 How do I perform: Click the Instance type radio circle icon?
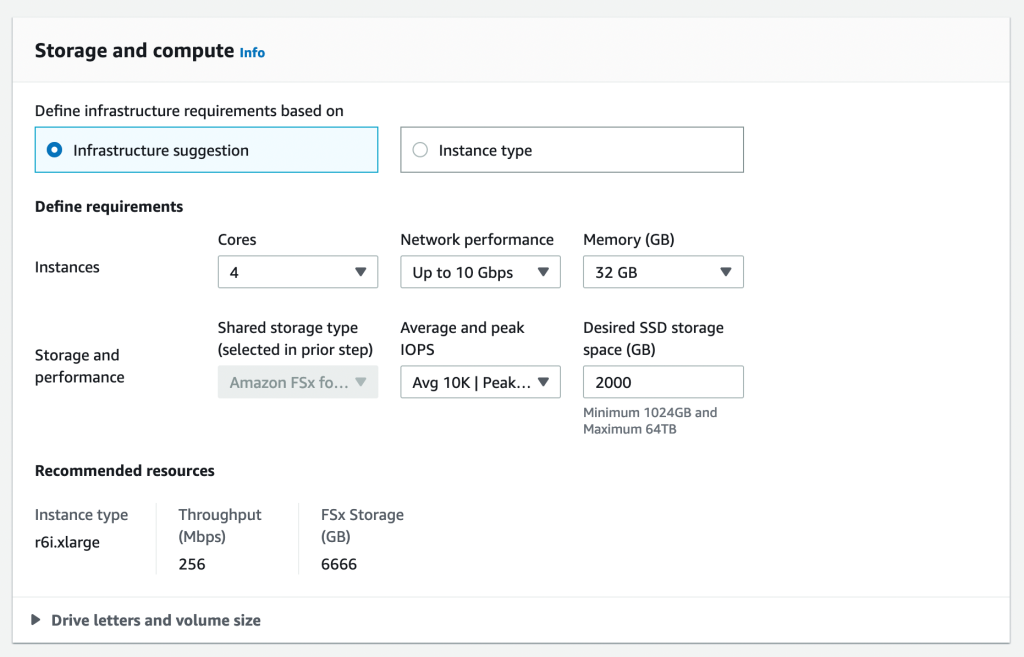click(x=419, y=149)
